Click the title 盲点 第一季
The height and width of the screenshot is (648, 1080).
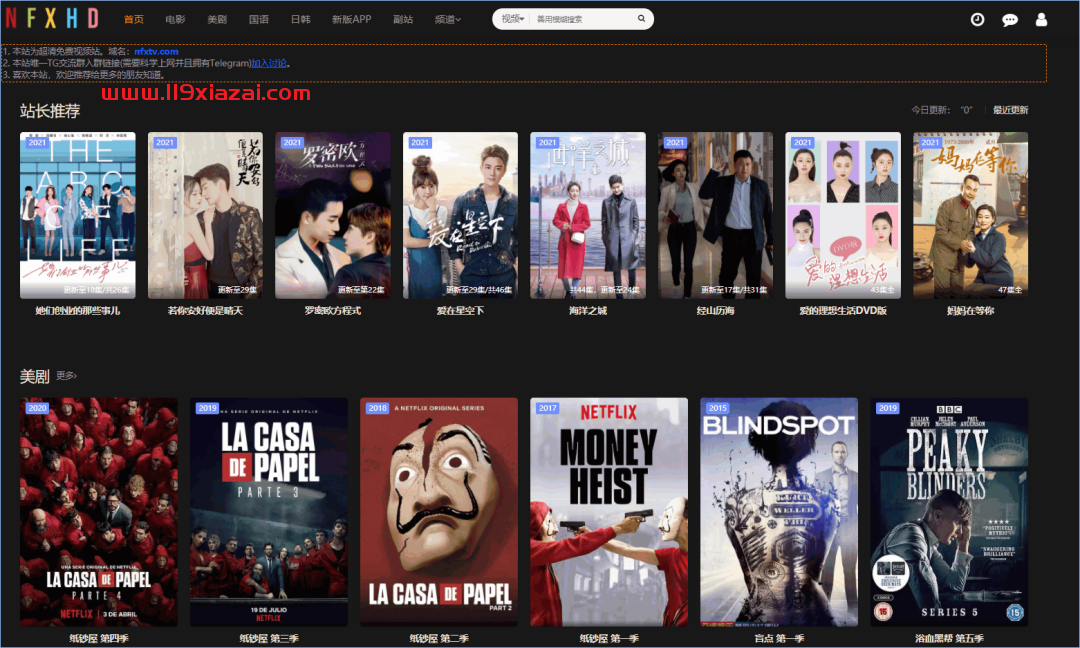[x=779, y=638]
